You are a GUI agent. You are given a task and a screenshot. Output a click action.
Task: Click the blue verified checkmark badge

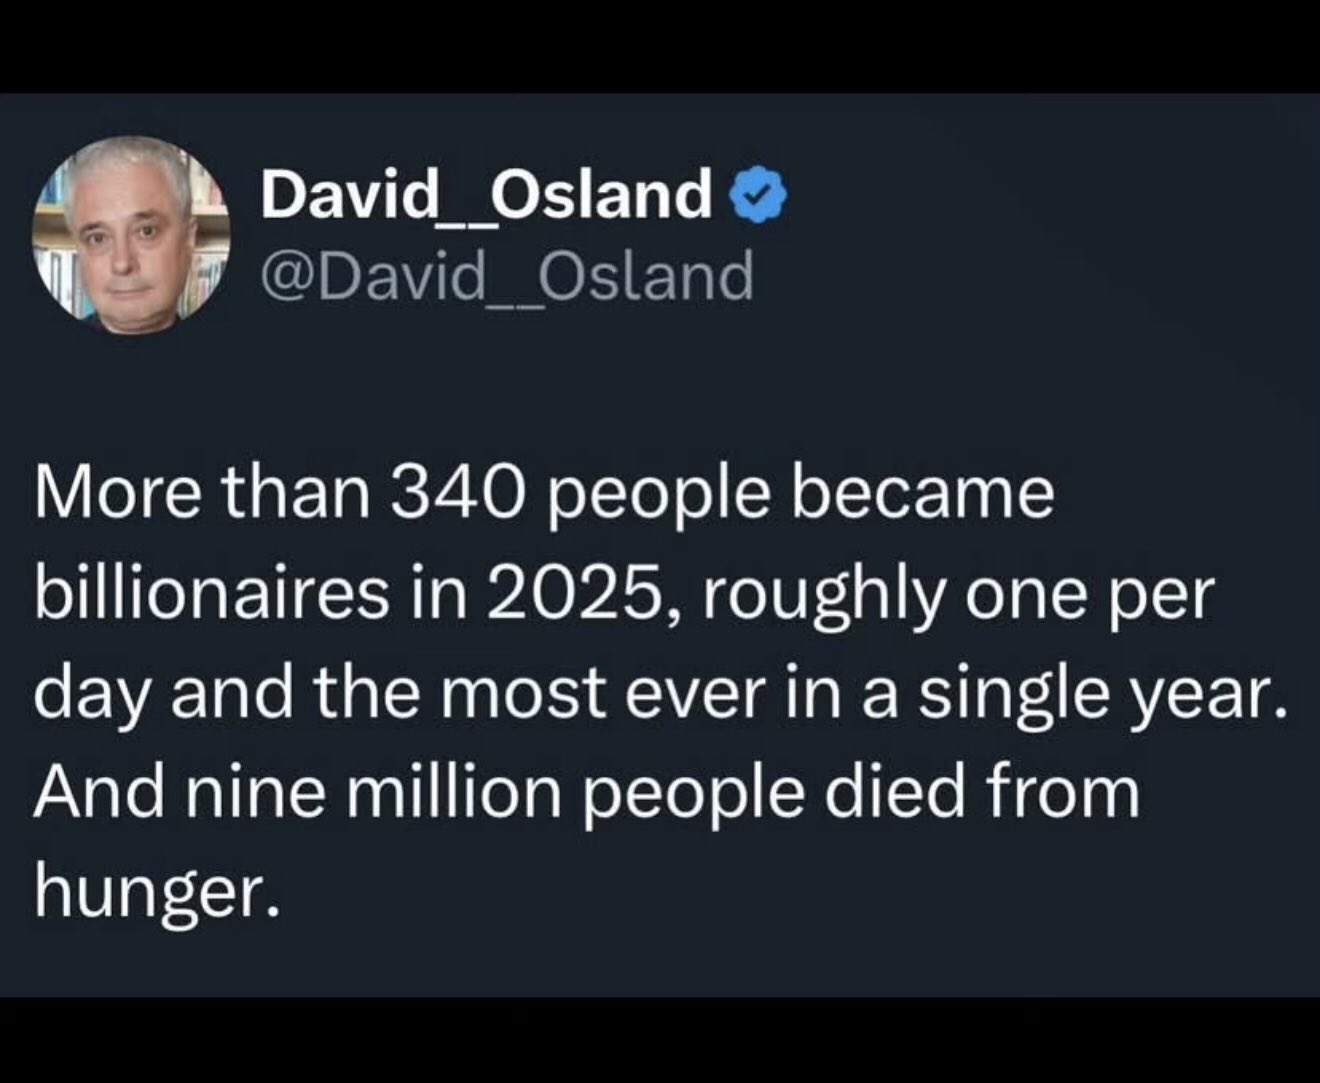[762, 196]
